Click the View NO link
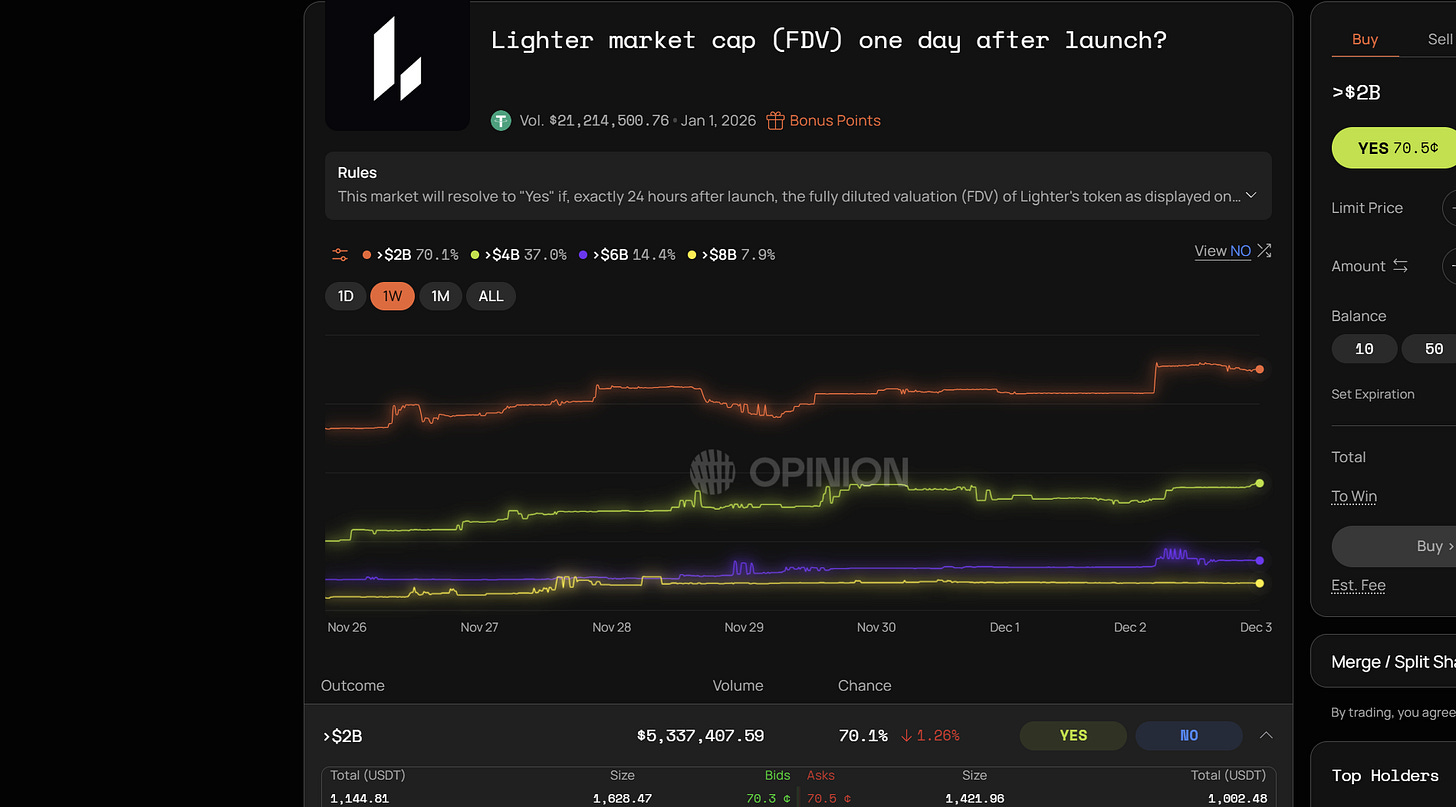Viewport: 1456px width, 807px height. [x=1222, y=251]
